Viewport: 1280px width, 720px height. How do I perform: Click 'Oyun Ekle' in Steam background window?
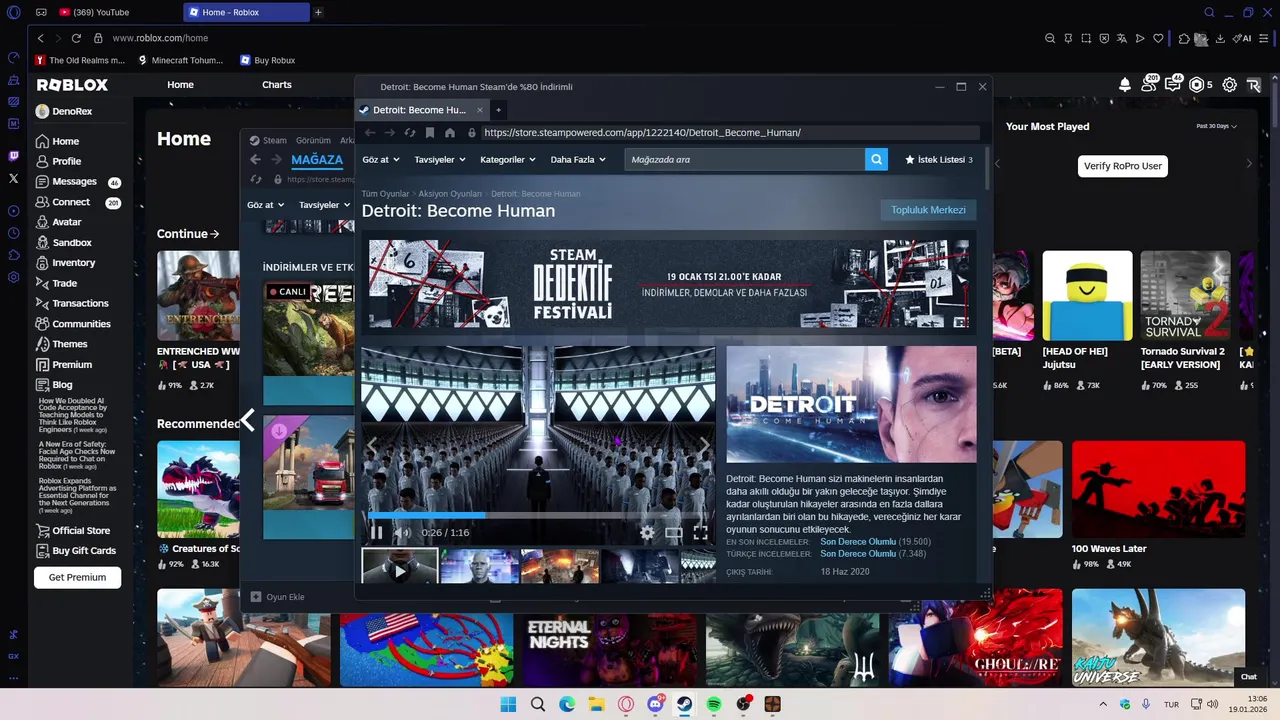pos(277,597)
